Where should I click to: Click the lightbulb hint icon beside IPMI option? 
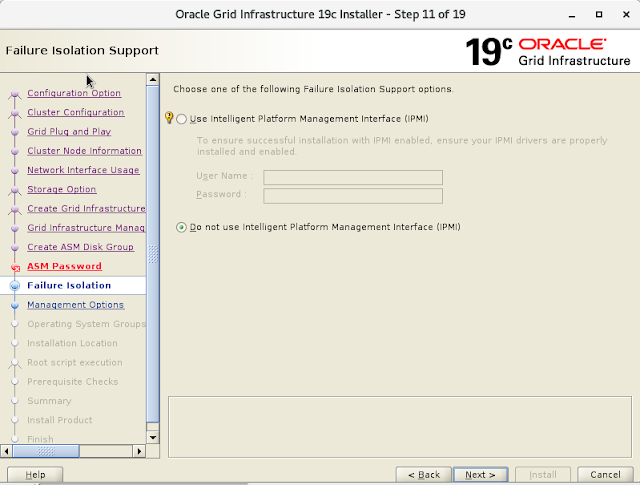click(x=169, y=118)
